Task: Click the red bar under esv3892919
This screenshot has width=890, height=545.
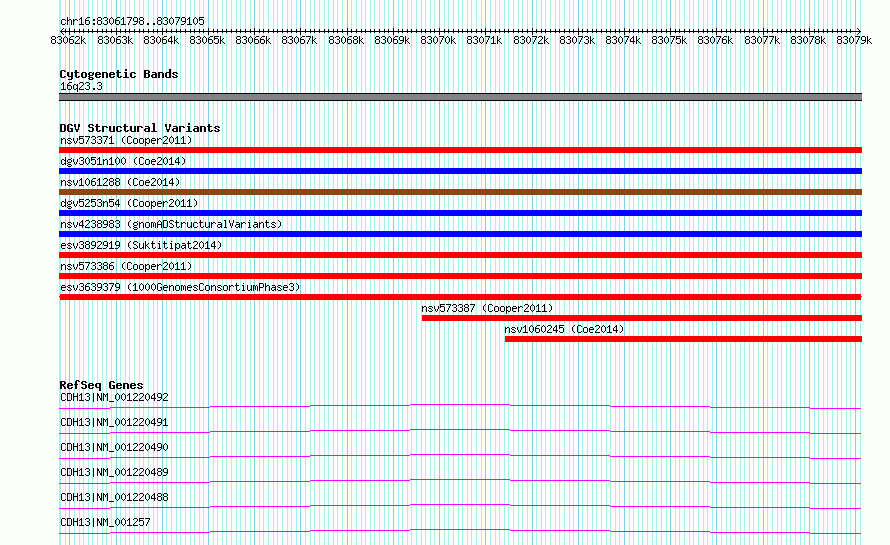Action: [x=460, y=255]
